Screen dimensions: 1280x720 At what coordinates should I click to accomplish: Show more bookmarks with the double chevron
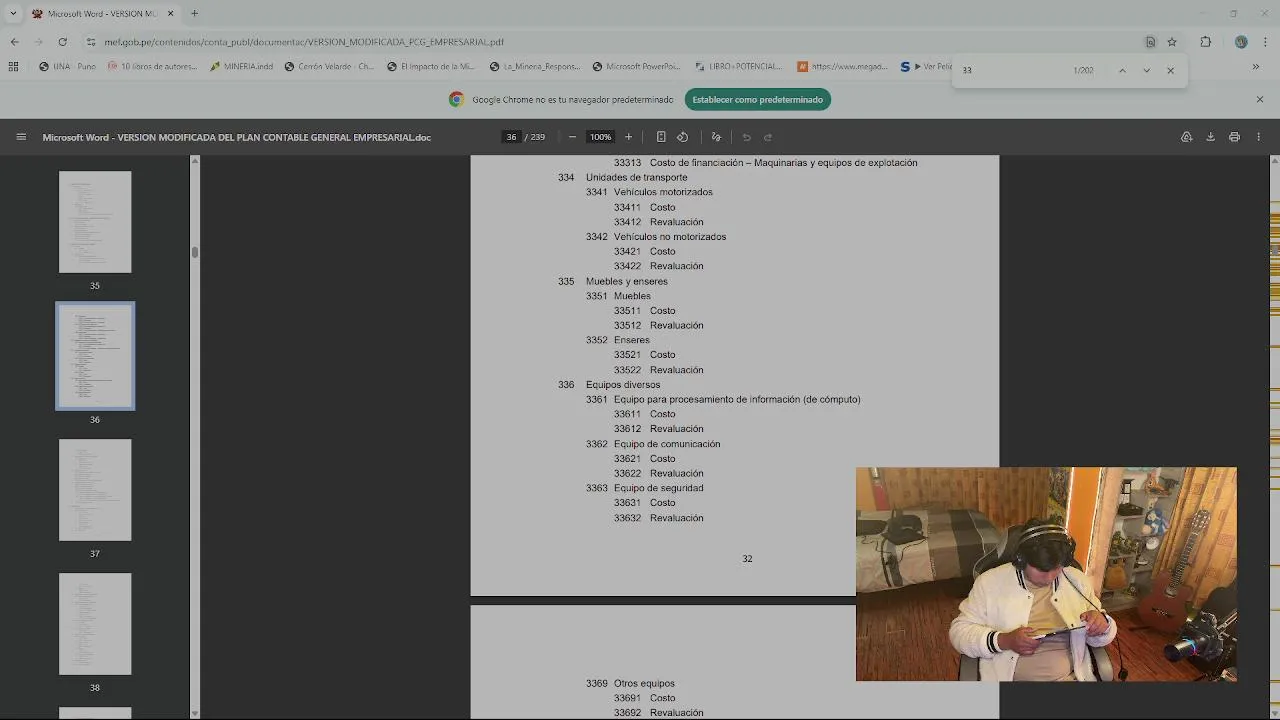click(1256, 67)
